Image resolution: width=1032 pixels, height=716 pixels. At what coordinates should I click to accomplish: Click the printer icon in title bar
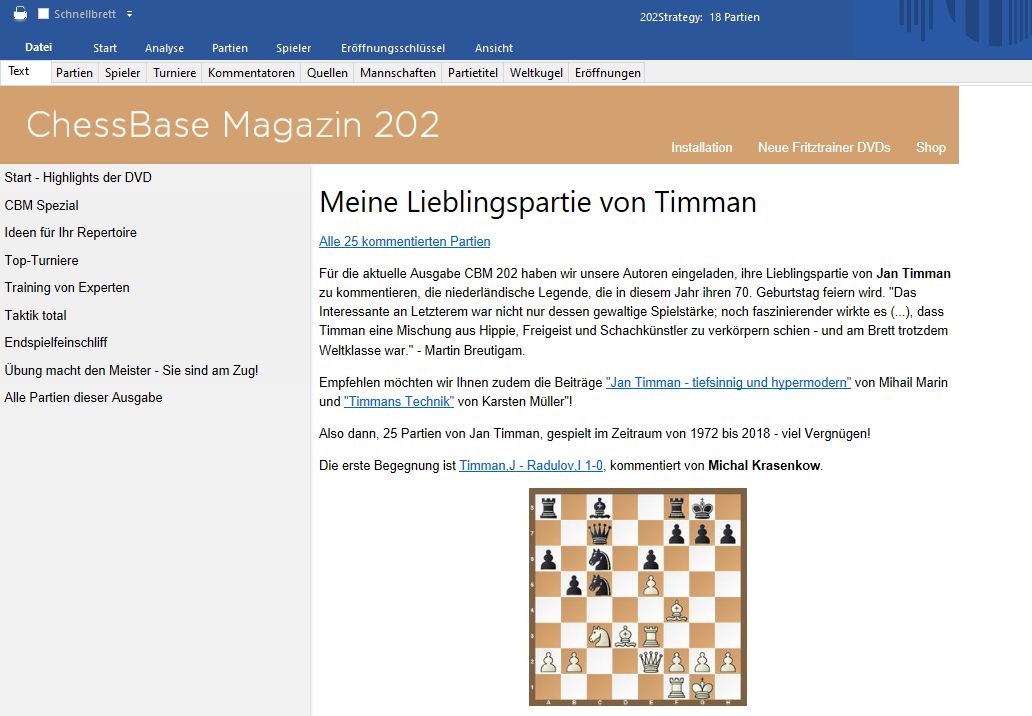tap(20, 14)
